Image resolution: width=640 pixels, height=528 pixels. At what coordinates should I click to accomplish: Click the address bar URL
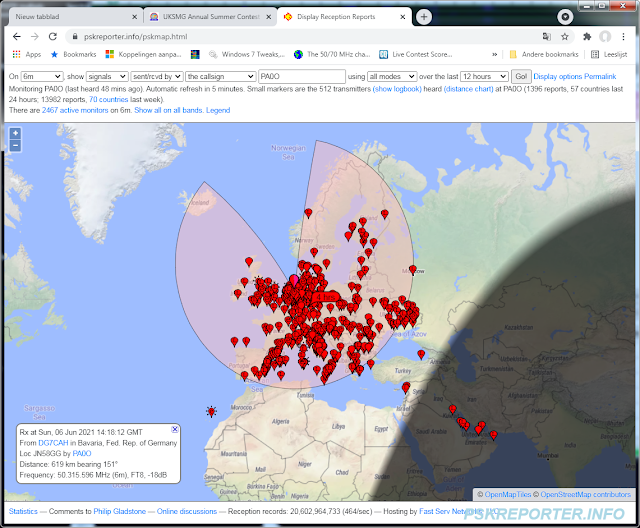(136, 36)
